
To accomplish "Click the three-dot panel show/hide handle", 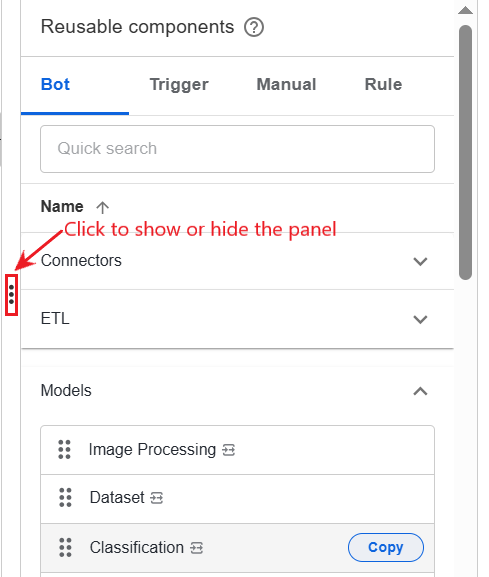I will pyautogui.click(x=11, y=294).
